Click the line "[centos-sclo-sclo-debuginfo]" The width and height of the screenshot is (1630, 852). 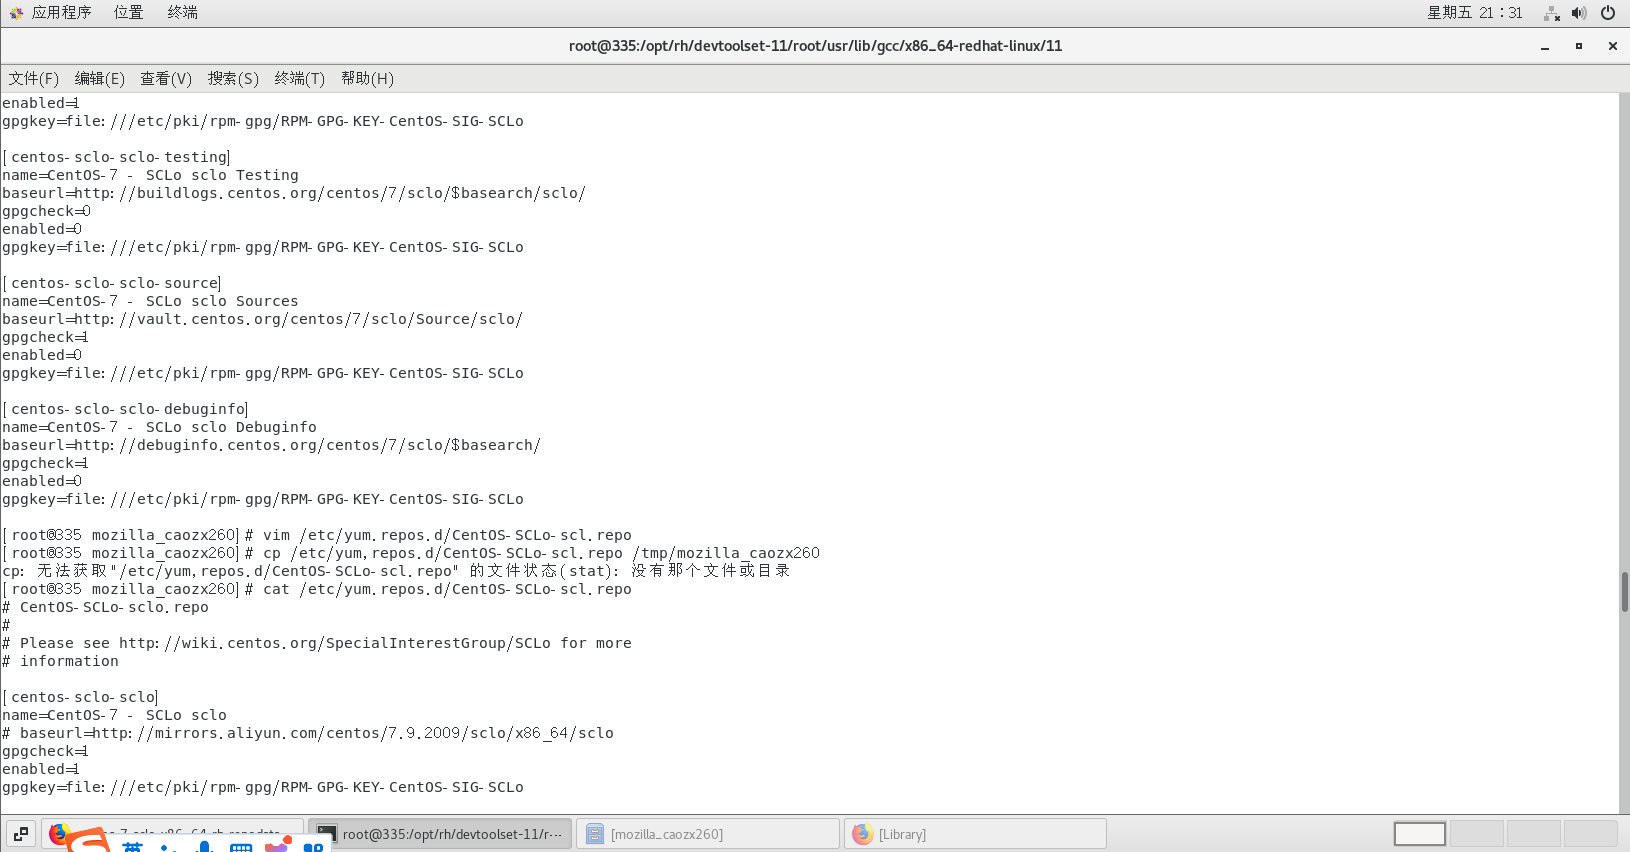point(125,409)
